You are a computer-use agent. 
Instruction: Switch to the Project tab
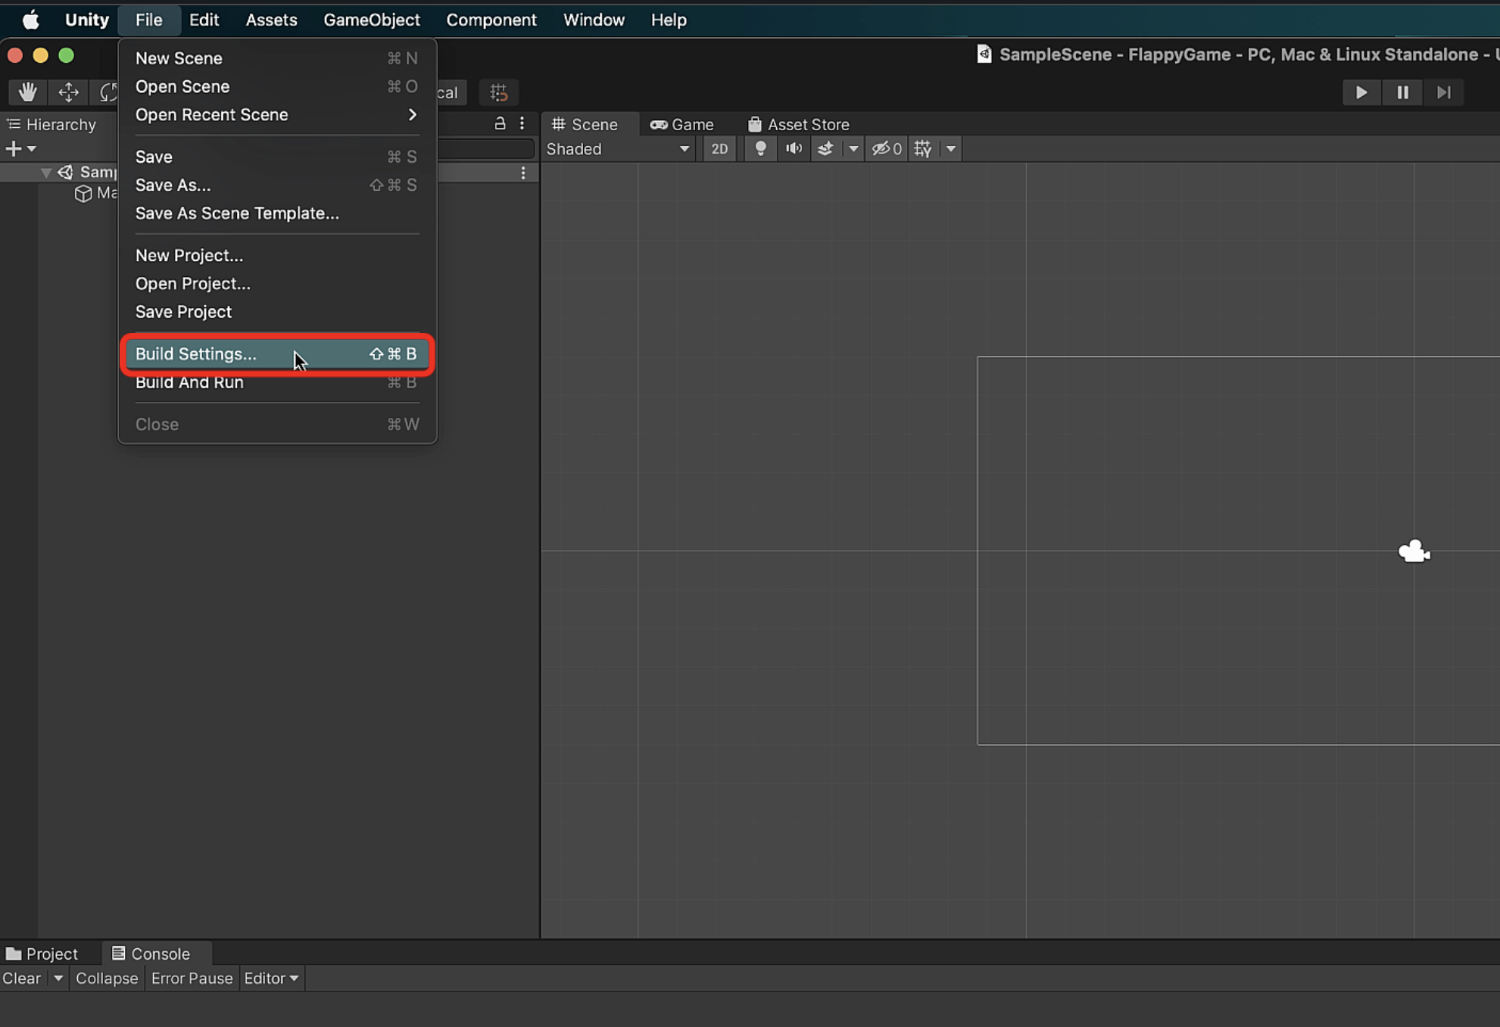[42, 954]
